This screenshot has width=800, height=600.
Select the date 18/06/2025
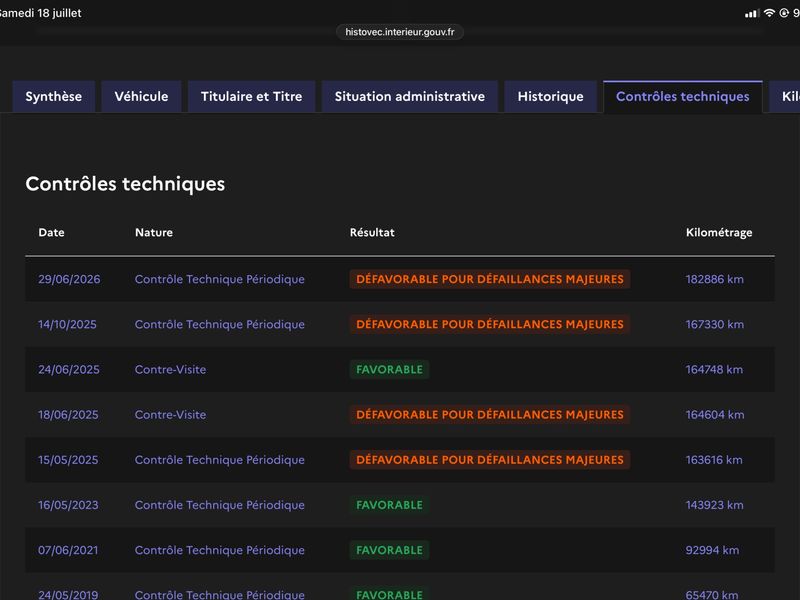click(68, 415)
